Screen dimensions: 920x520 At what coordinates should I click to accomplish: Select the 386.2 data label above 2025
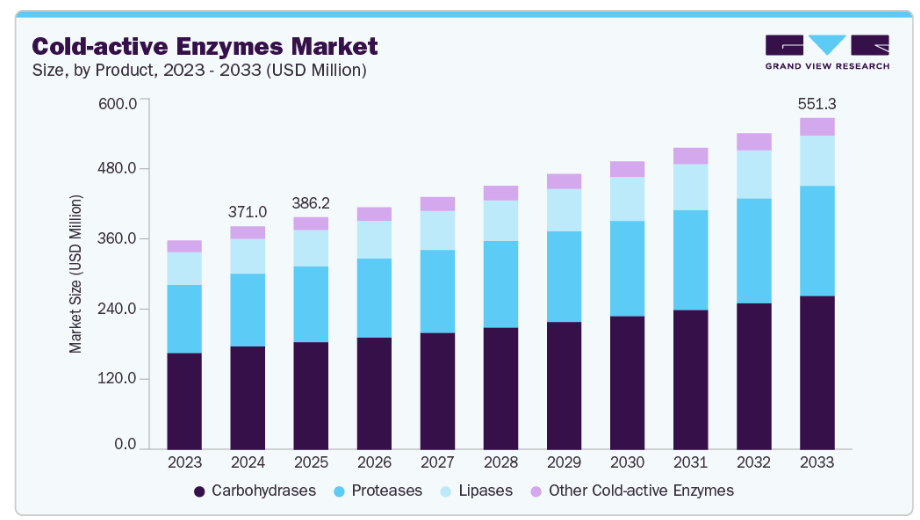(x=311, y=203)
